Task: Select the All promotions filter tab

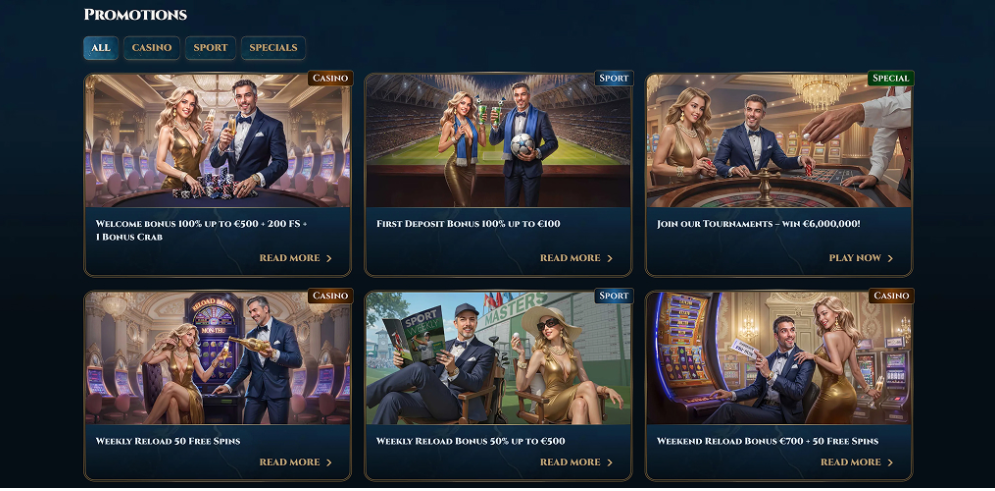Action: click(101, 48)
